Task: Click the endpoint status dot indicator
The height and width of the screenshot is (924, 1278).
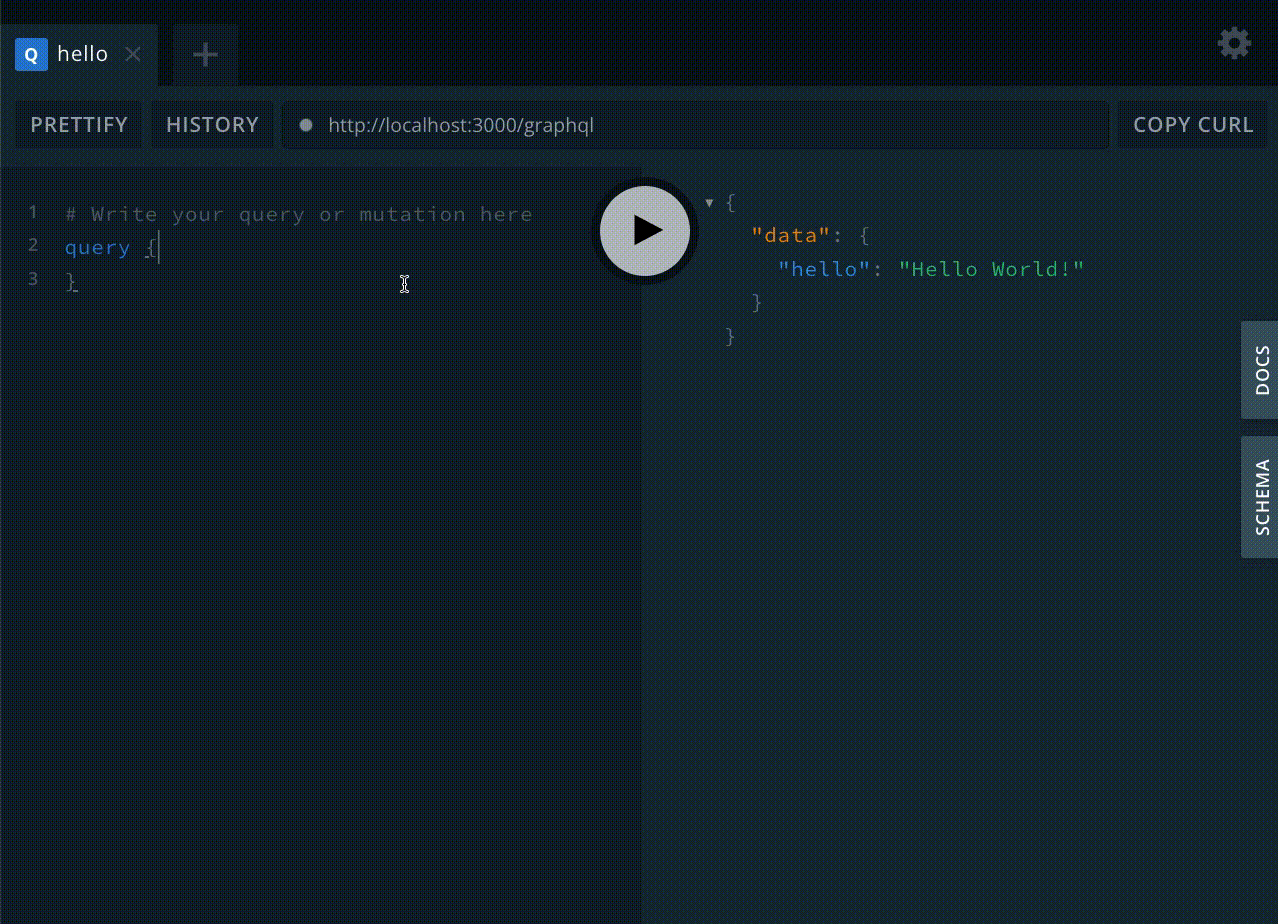Action: coord(306,125)
